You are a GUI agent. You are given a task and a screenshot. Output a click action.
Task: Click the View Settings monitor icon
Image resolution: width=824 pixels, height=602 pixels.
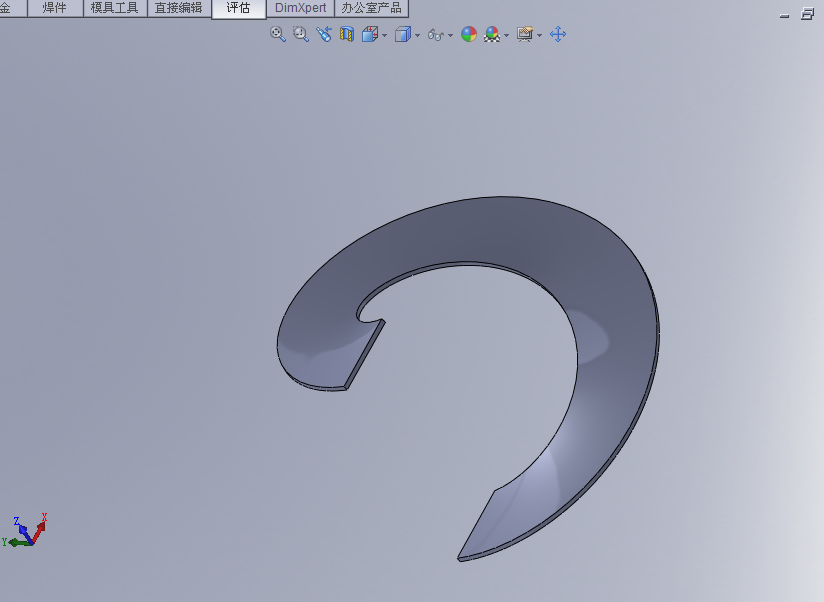tap(524, 34)
